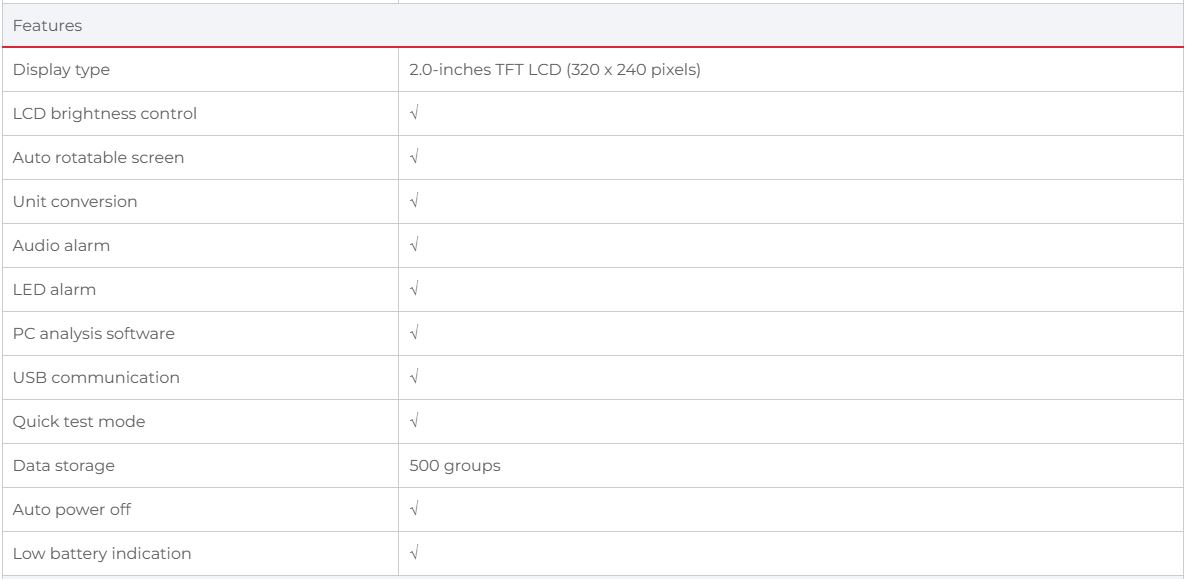
Task: Click the checkmark for Low battery indication
Action: (414, 554)
